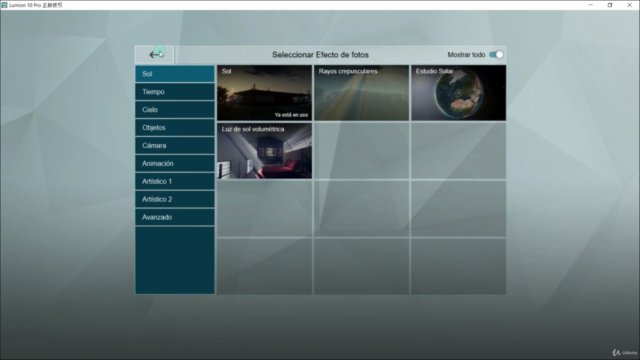Click the back arrow button

click(154, 55)
